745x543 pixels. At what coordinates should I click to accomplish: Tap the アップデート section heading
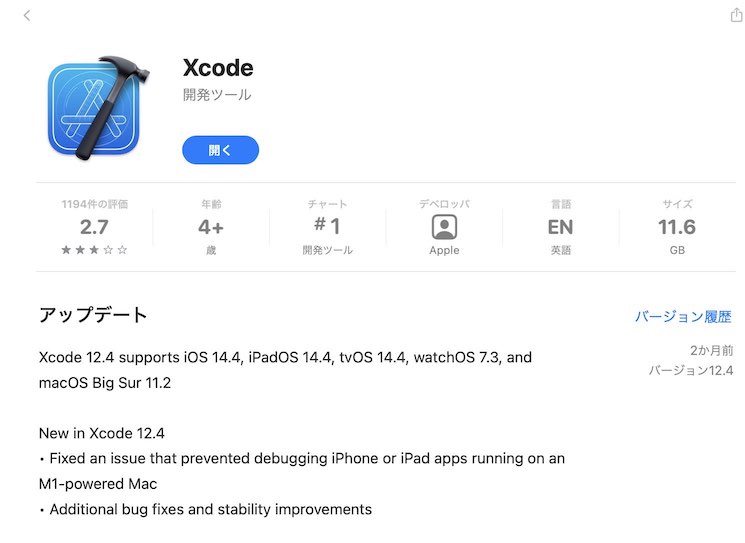click(x=93, y=315)
